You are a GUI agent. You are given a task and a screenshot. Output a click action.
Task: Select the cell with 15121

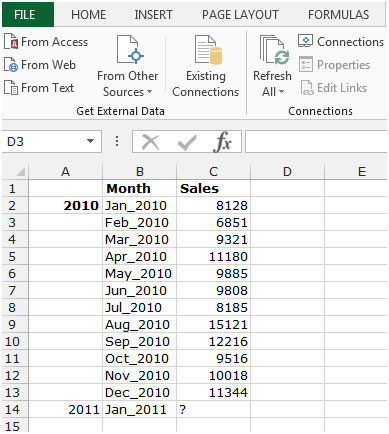tap(213, 324)
